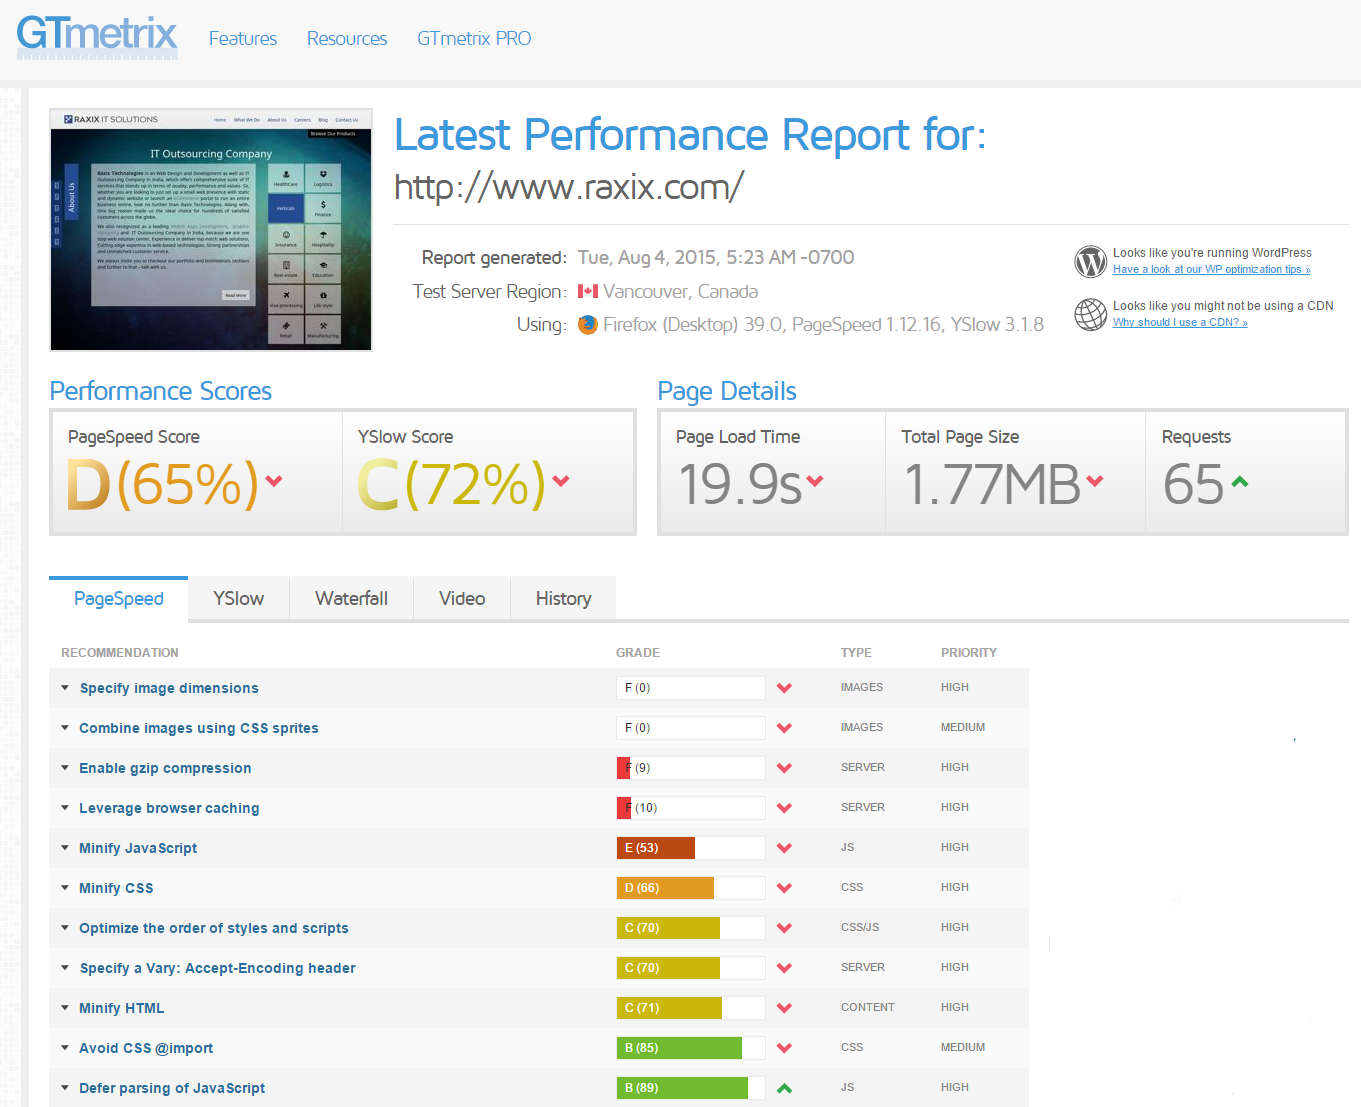Open the Raxix site screenshot thumbnail

coord(211,230)
